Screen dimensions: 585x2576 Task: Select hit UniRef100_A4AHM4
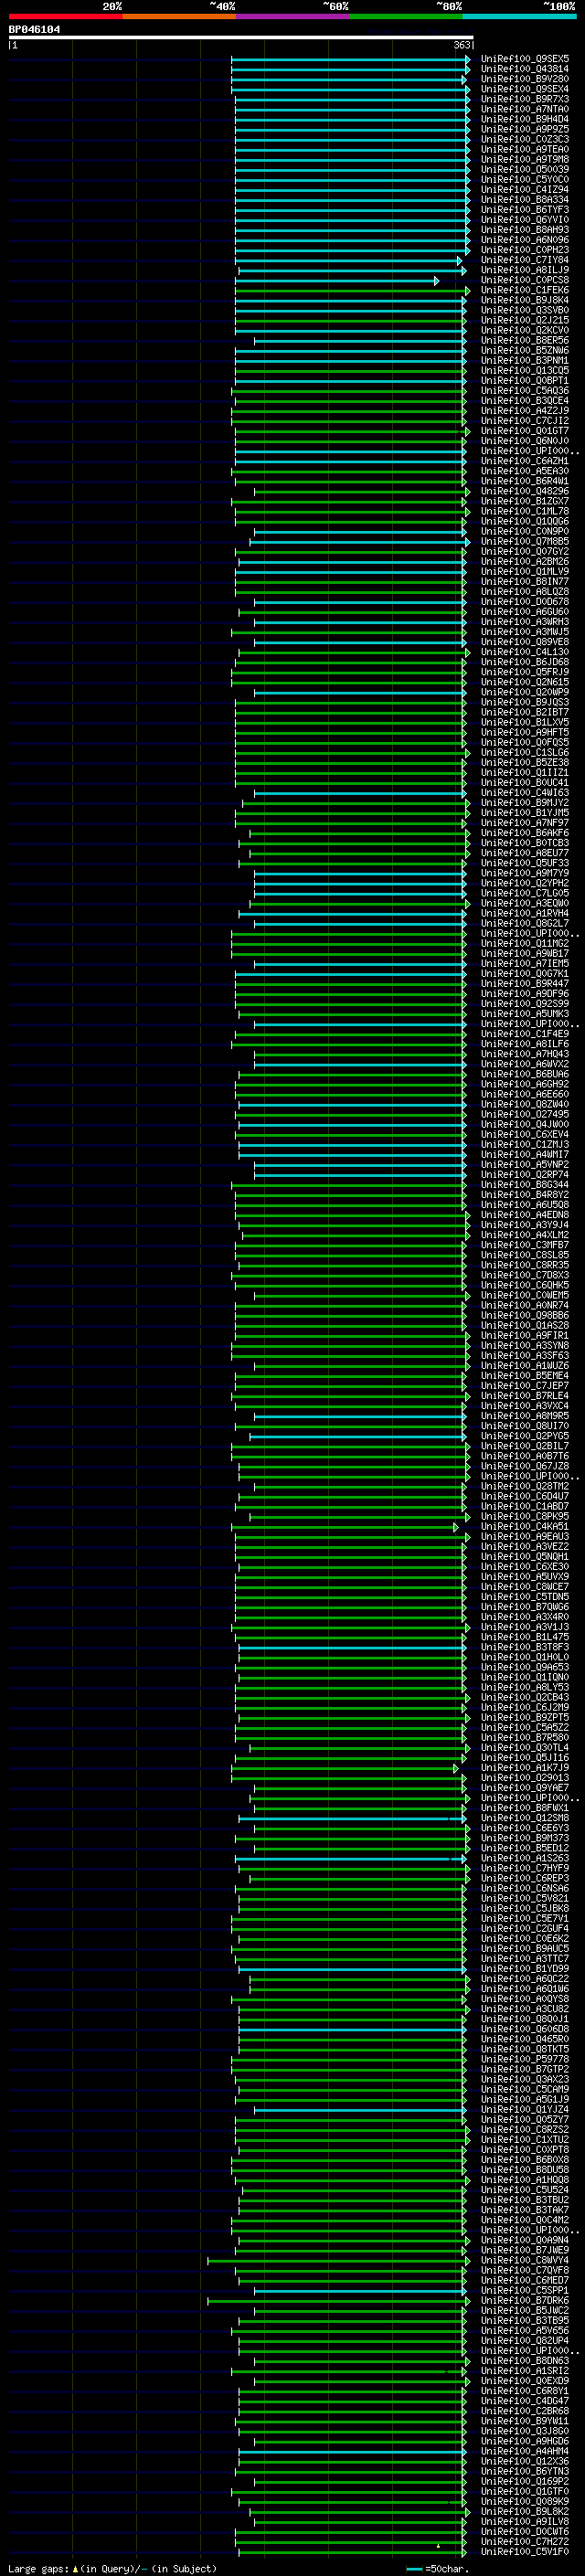pyautogui.click(x=524, y=2451)
